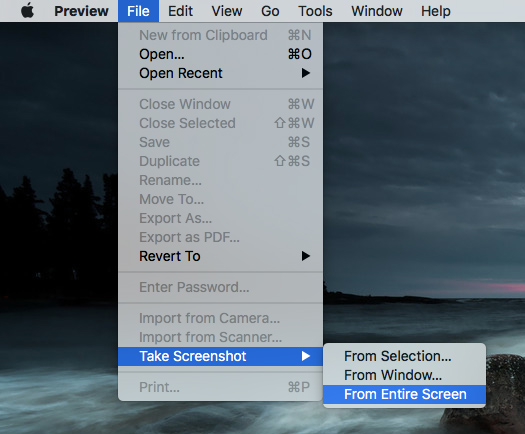Screen dimensions: 525x434
Task: Expand the Revert To submenu
Action: [x=220, y=256]
